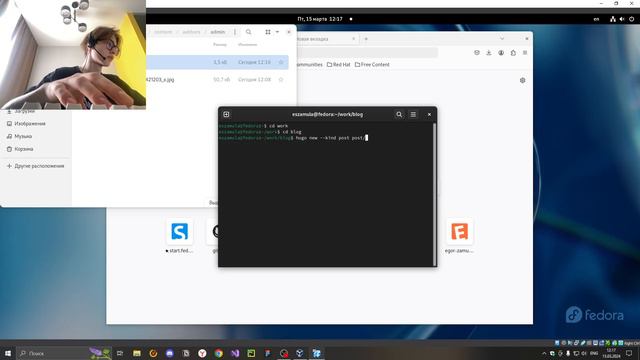Open Discord from the taskbar
Viewport: 640px width, 360px height.
point(169,353)
